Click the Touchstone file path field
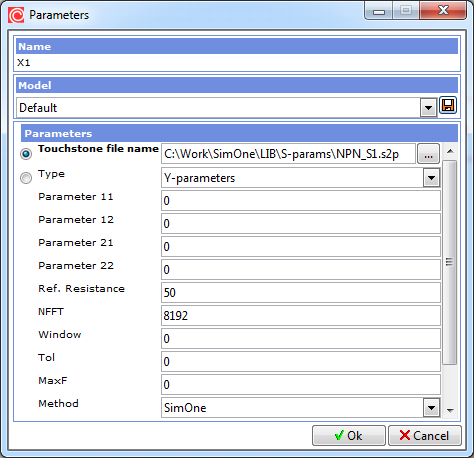474x458 pixels. tap(288, 154)
